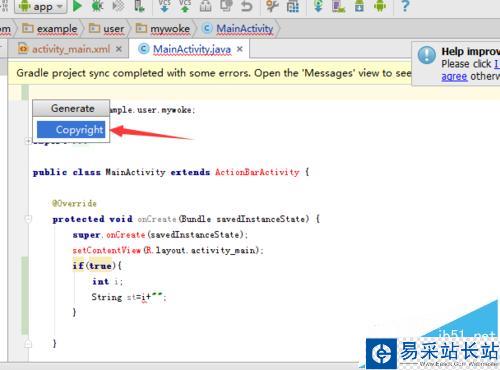Close the MainActivity.java tab
This screenshot has height=370, width=500.
click(239, 49)
